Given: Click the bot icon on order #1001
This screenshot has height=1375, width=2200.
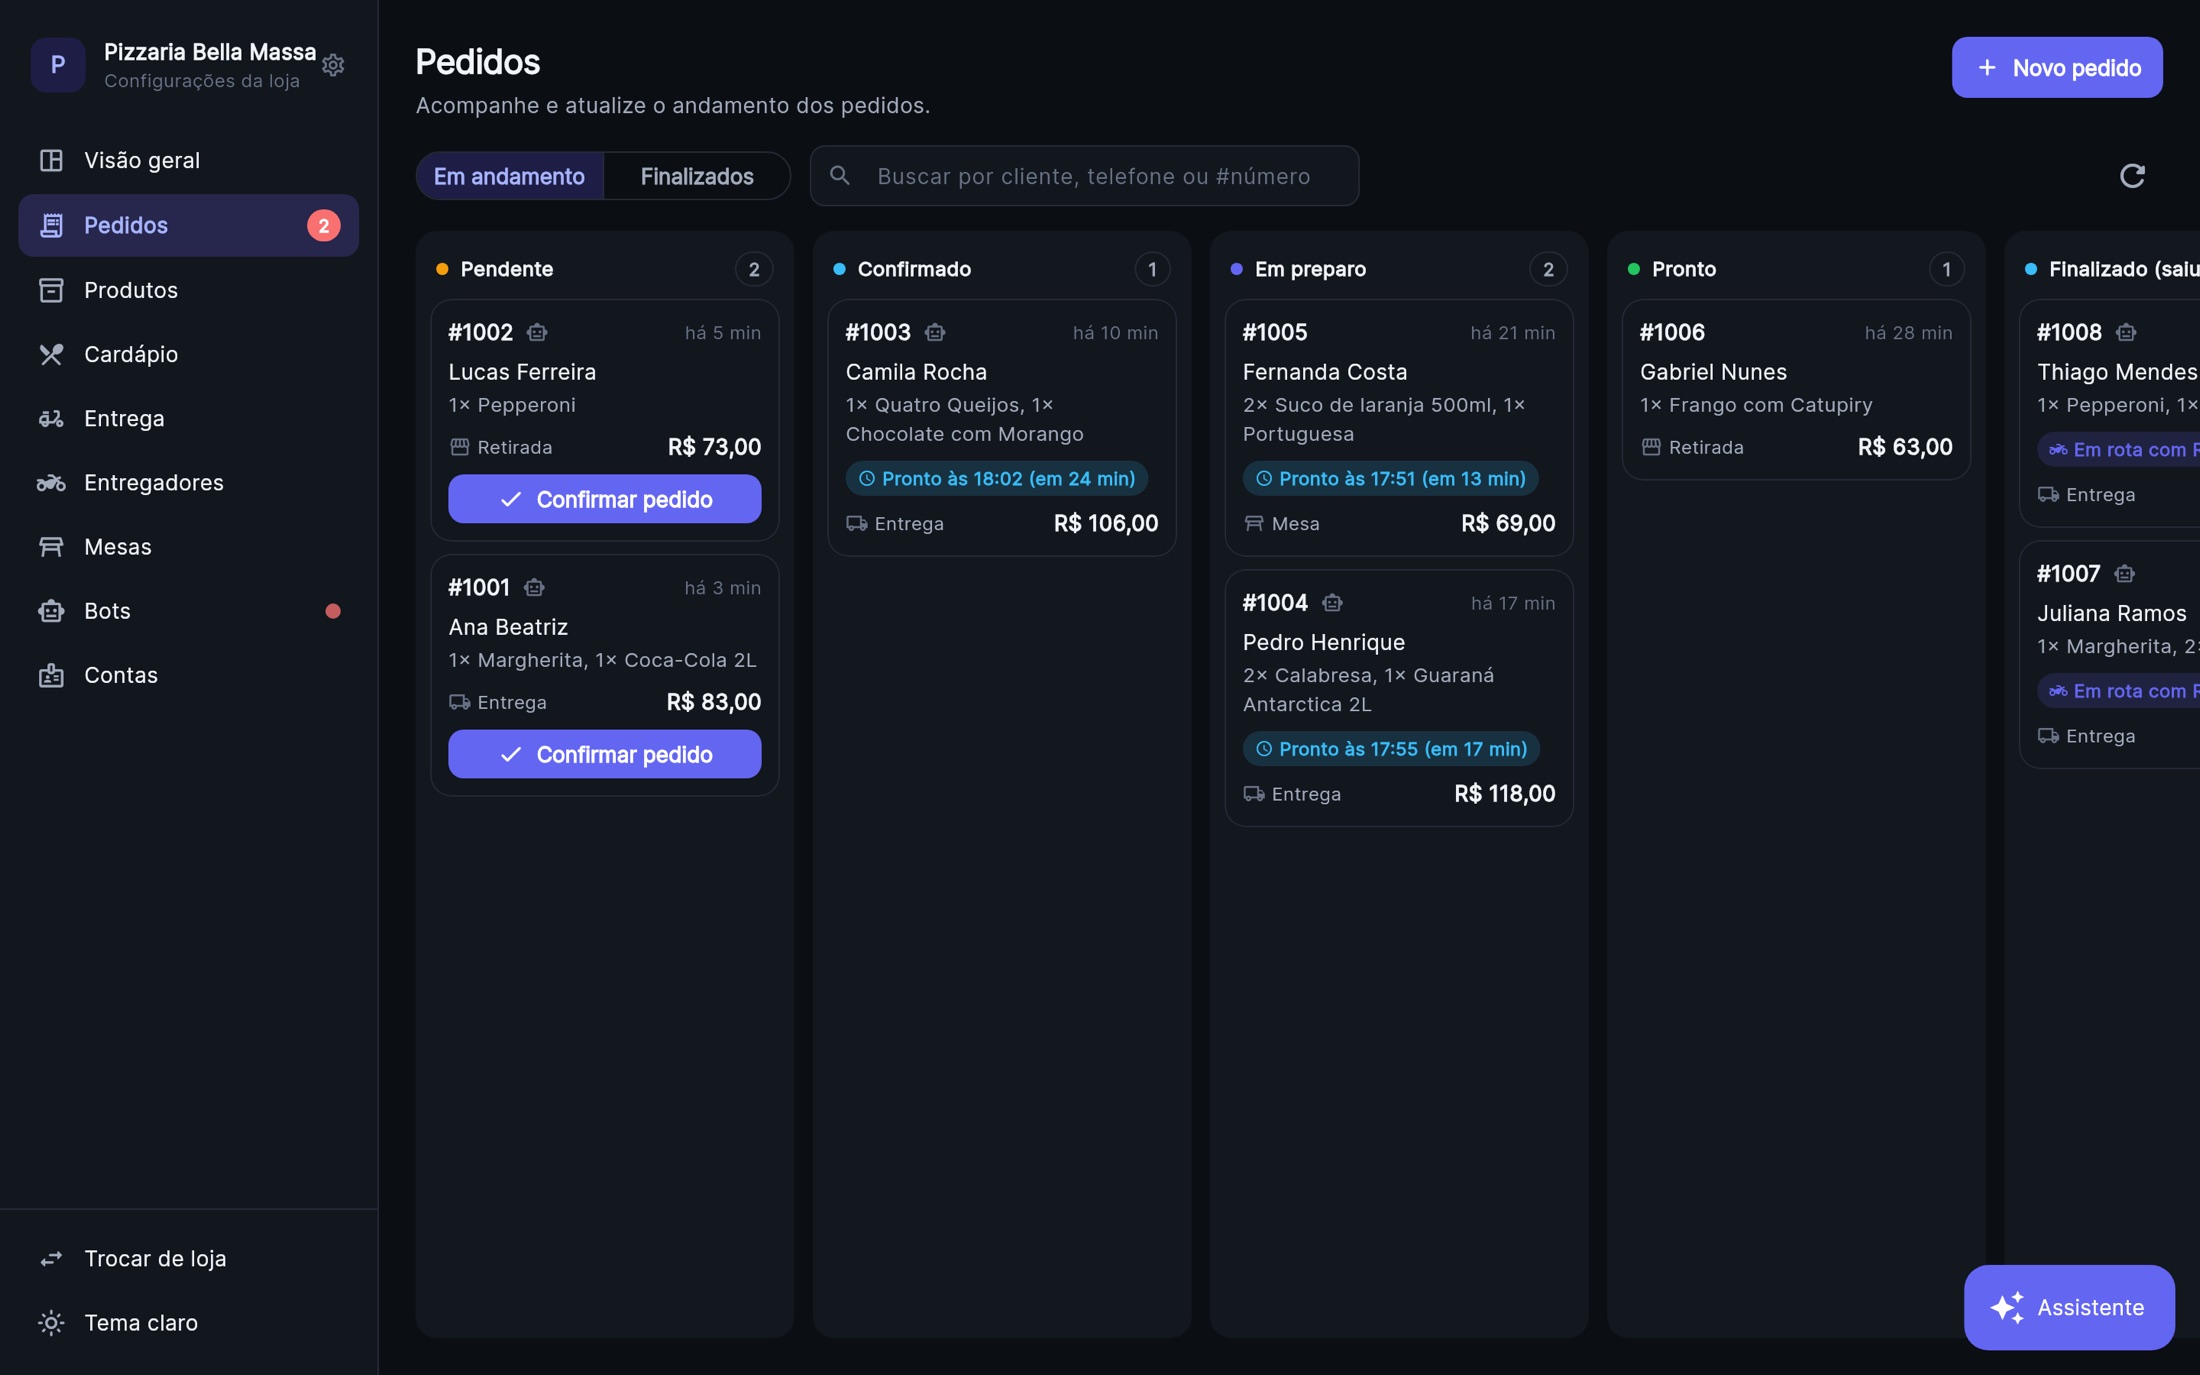Looking at the screenshot, I should tap(534, 587).
